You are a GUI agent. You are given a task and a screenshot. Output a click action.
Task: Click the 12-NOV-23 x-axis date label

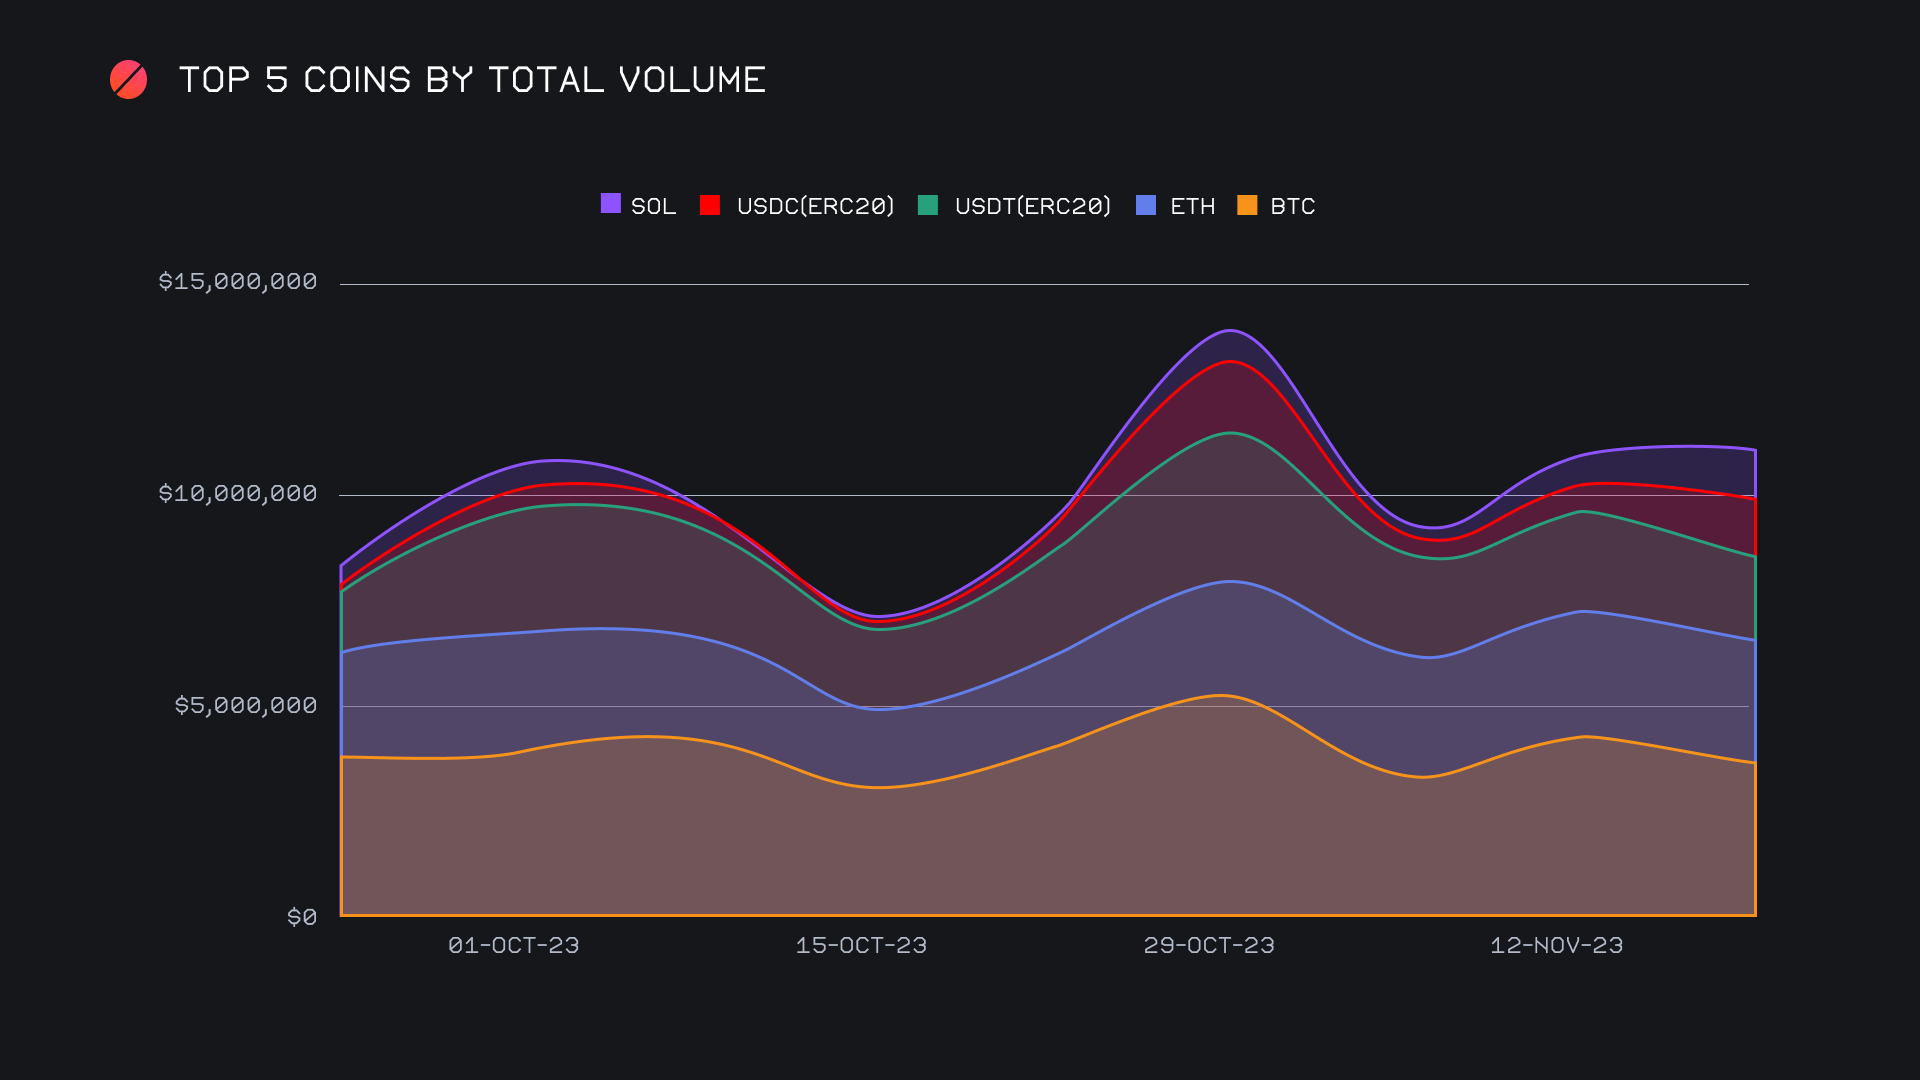pyautogui.click(x=1556, y=946)
